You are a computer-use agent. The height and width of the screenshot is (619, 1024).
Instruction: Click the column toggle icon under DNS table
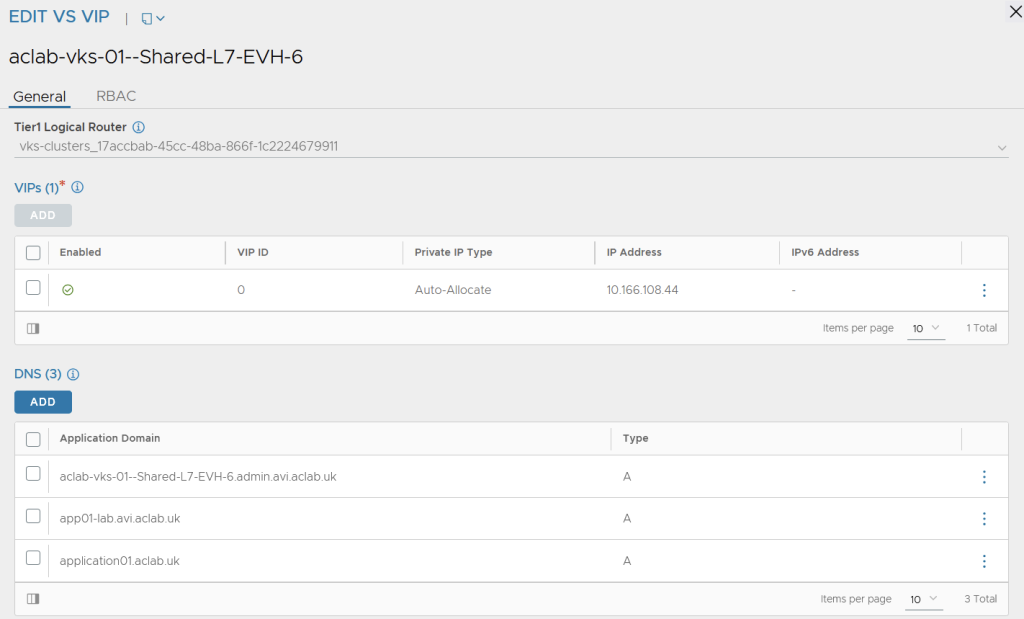click(x=33, y=599)
